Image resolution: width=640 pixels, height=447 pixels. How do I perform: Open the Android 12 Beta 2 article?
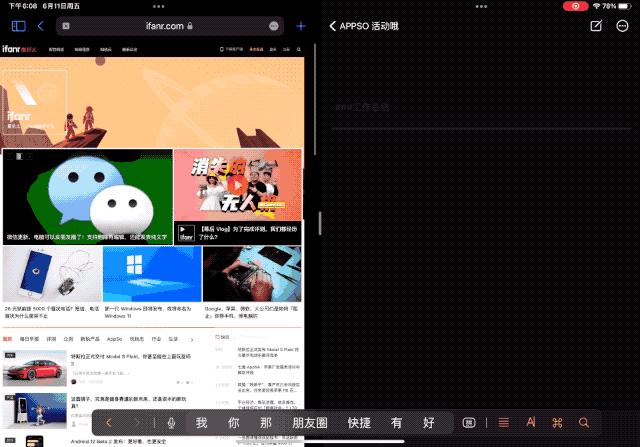click(x=118, y=442)
